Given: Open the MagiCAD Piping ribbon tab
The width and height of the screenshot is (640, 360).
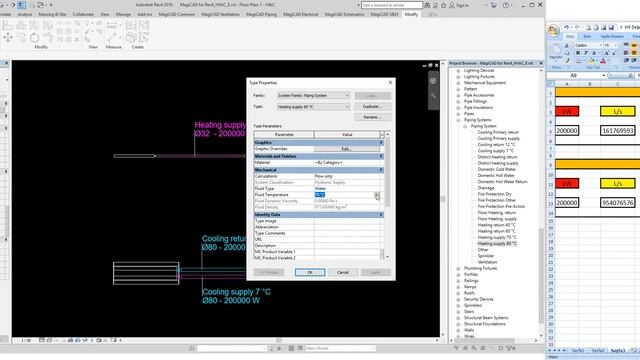Looking at the screenshot, I should click(x=261, y=14).
